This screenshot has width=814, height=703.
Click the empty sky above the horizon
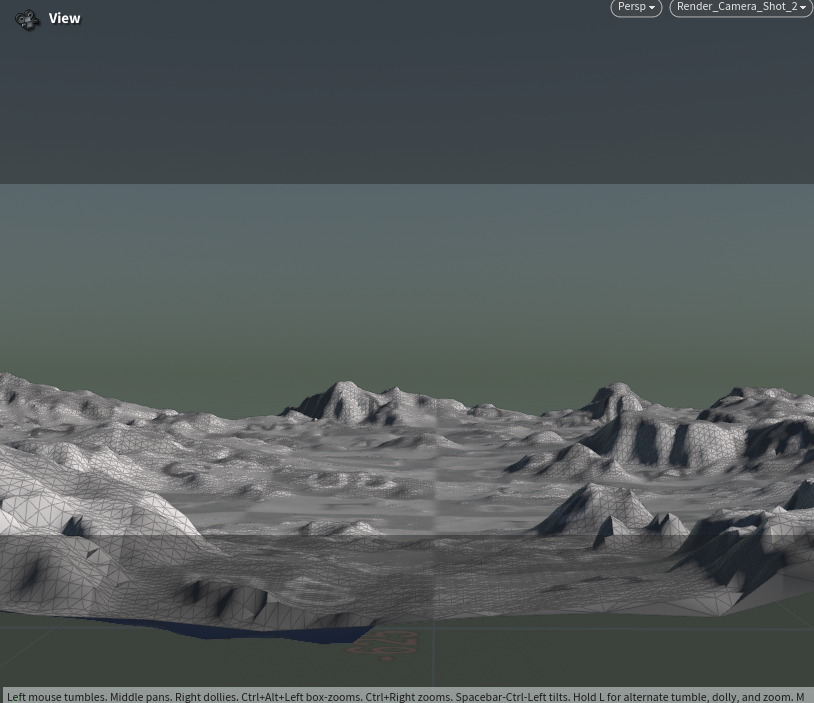pos(400,280)
